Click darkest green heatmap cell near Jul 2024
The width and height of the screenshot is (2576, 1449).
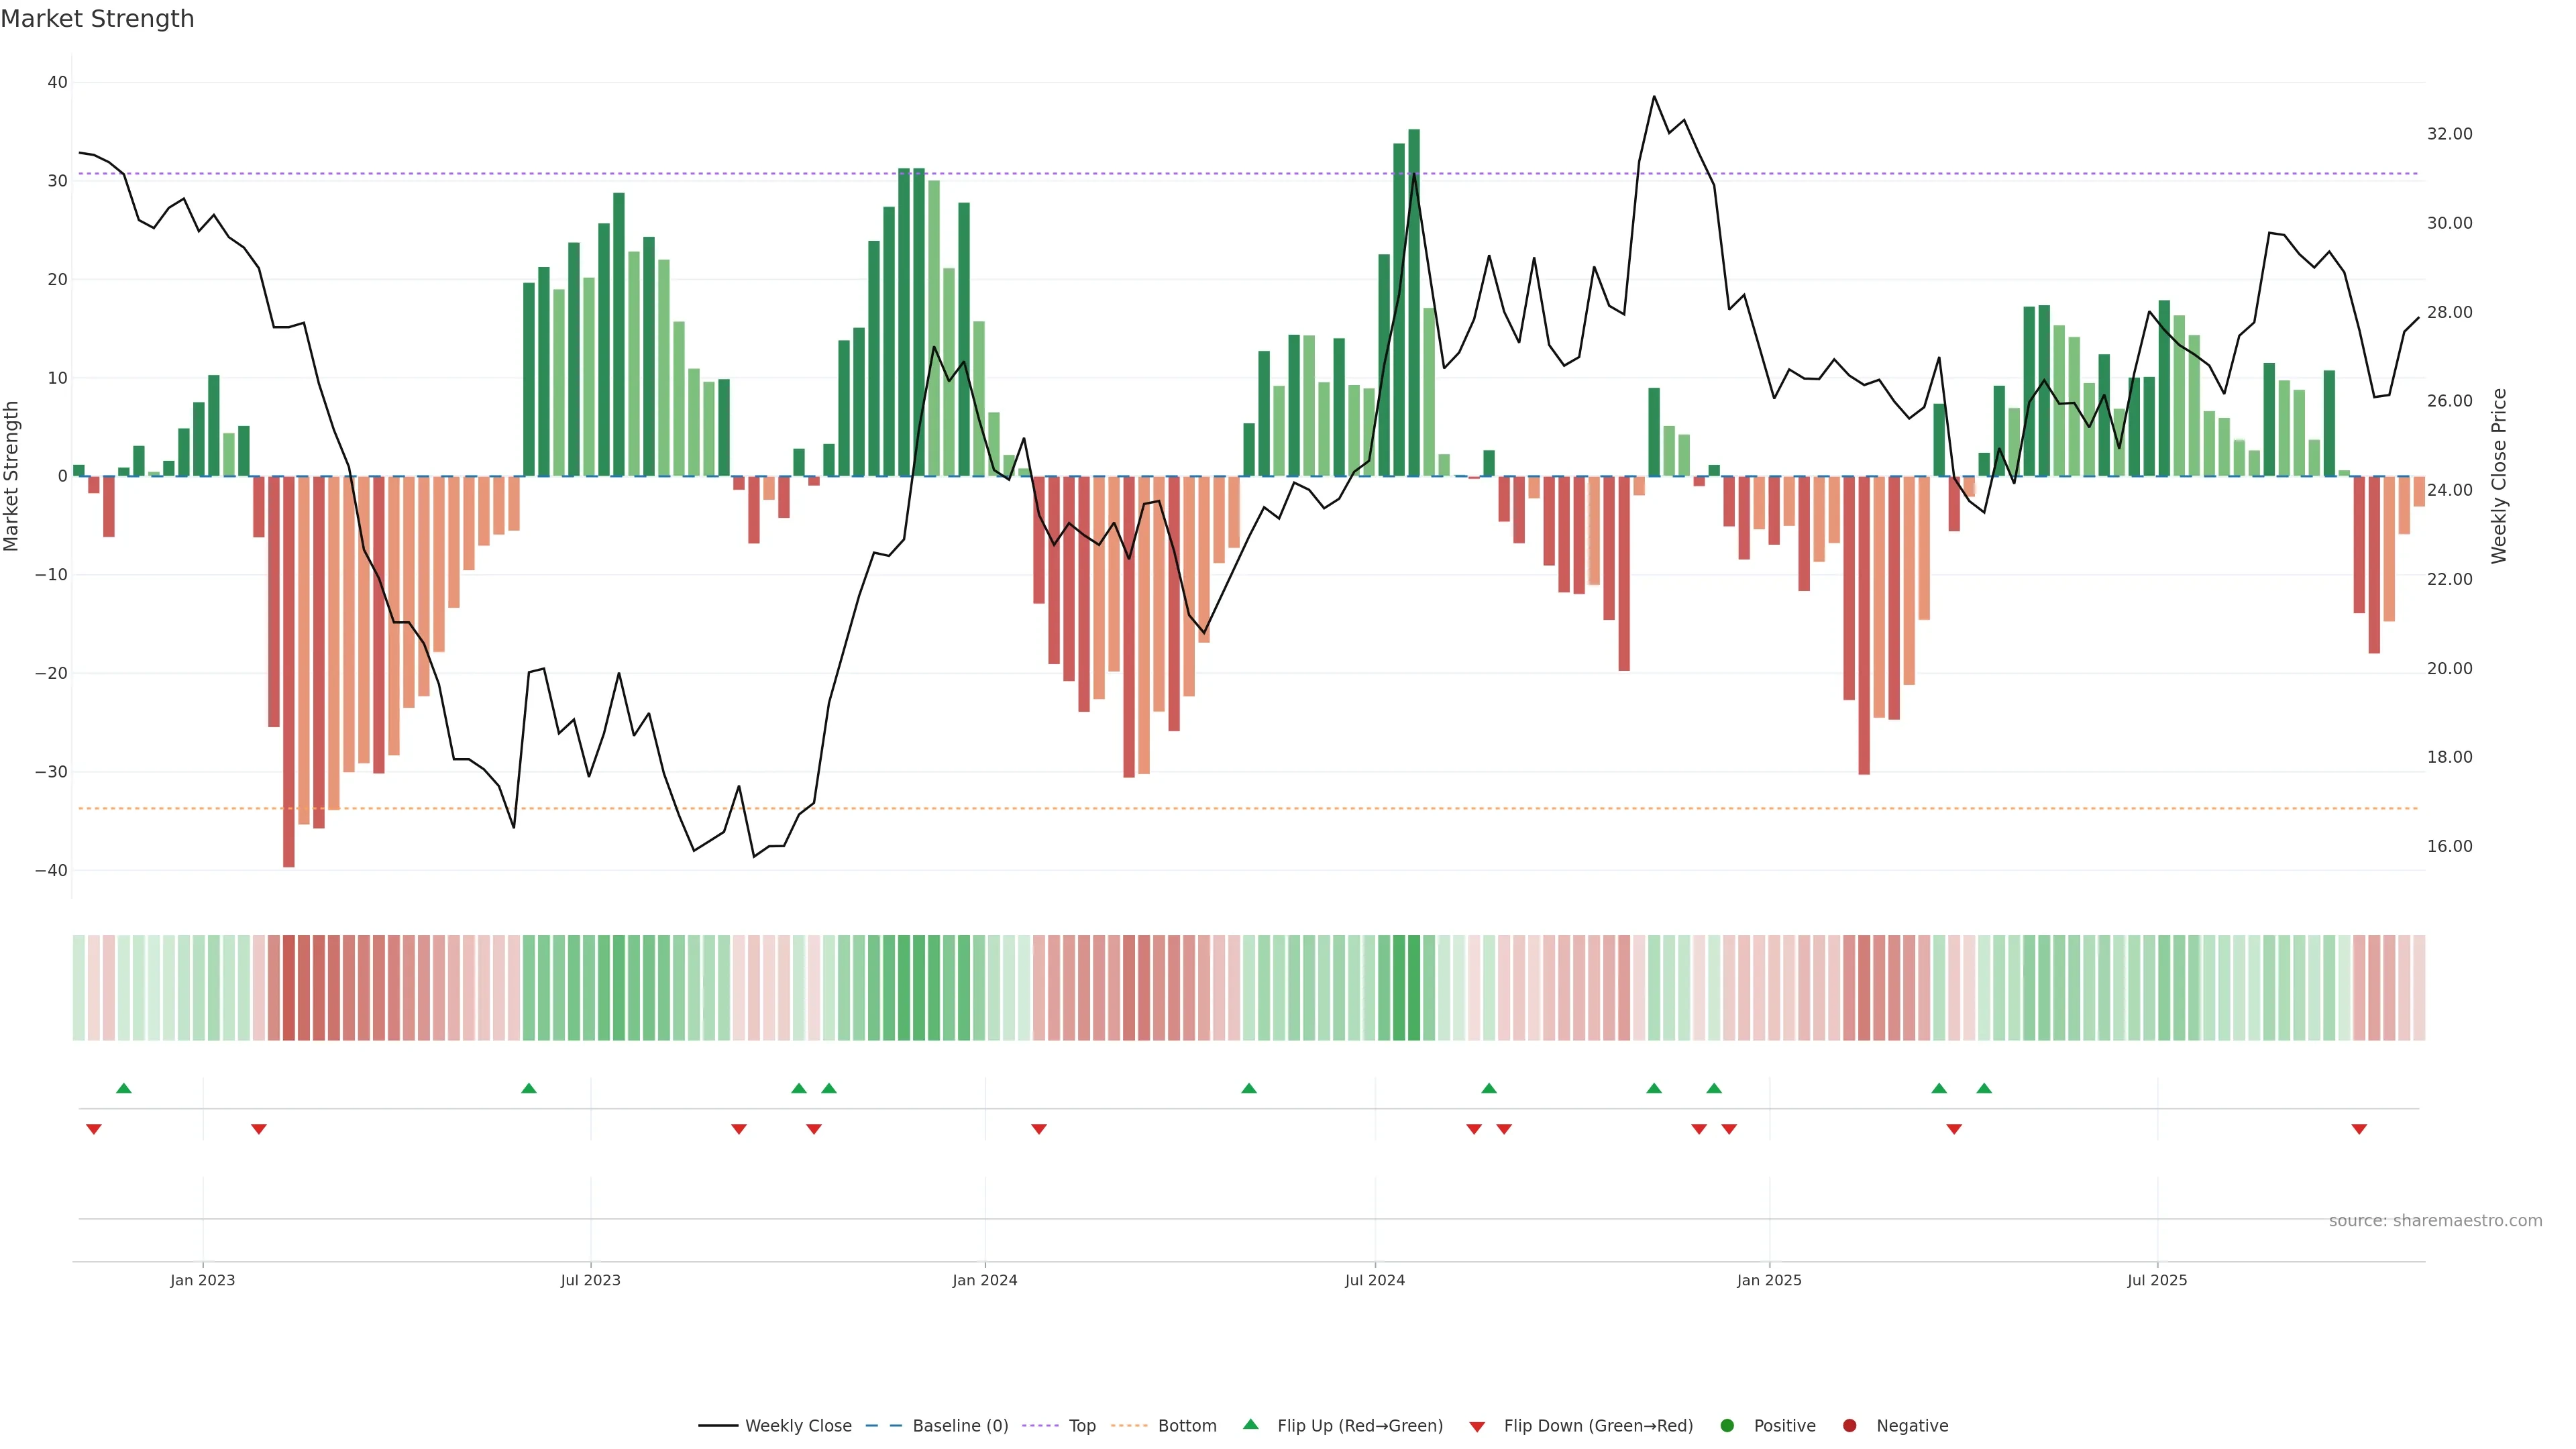click(x=1414, y=987)
